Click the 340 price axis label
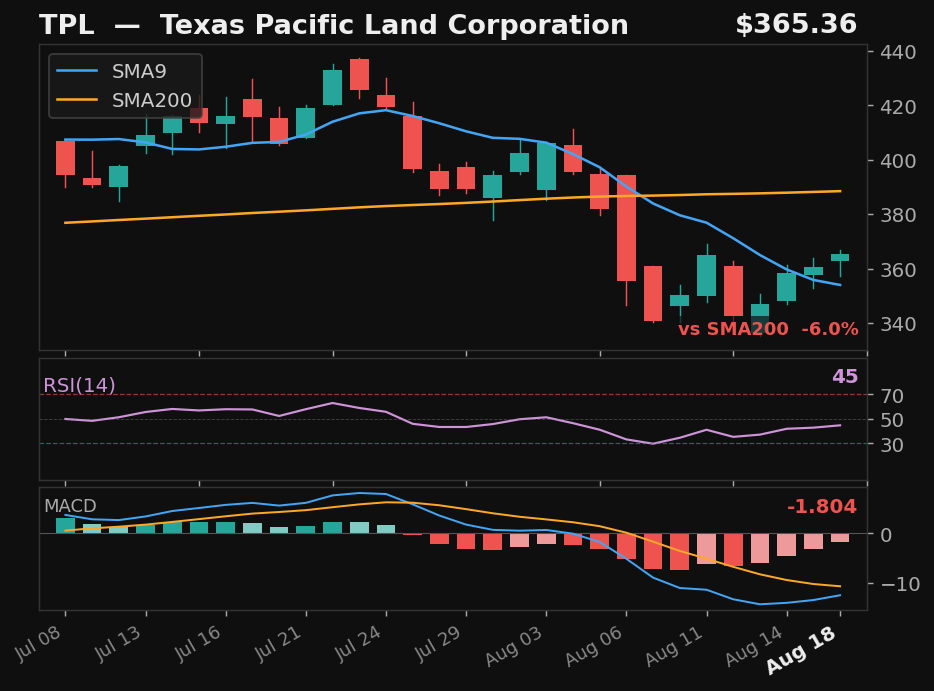 [898, 324]
